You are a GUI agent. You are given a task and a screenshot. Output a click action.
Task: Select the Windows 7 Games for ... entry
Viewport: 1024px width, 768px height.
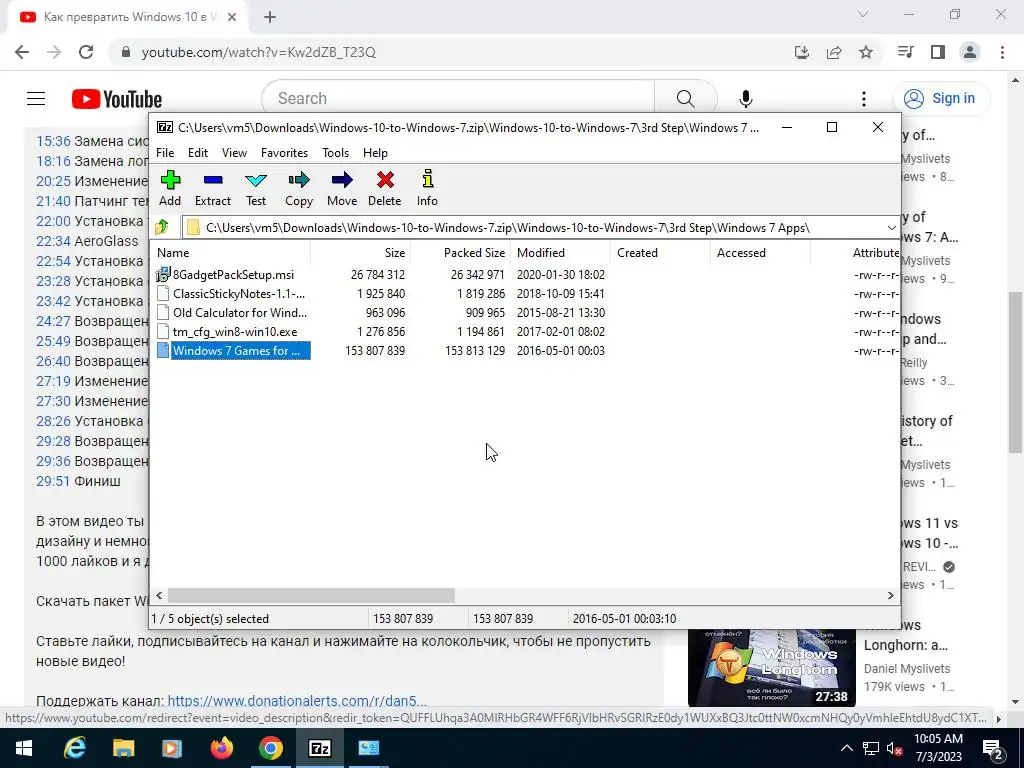click(236, 351)
